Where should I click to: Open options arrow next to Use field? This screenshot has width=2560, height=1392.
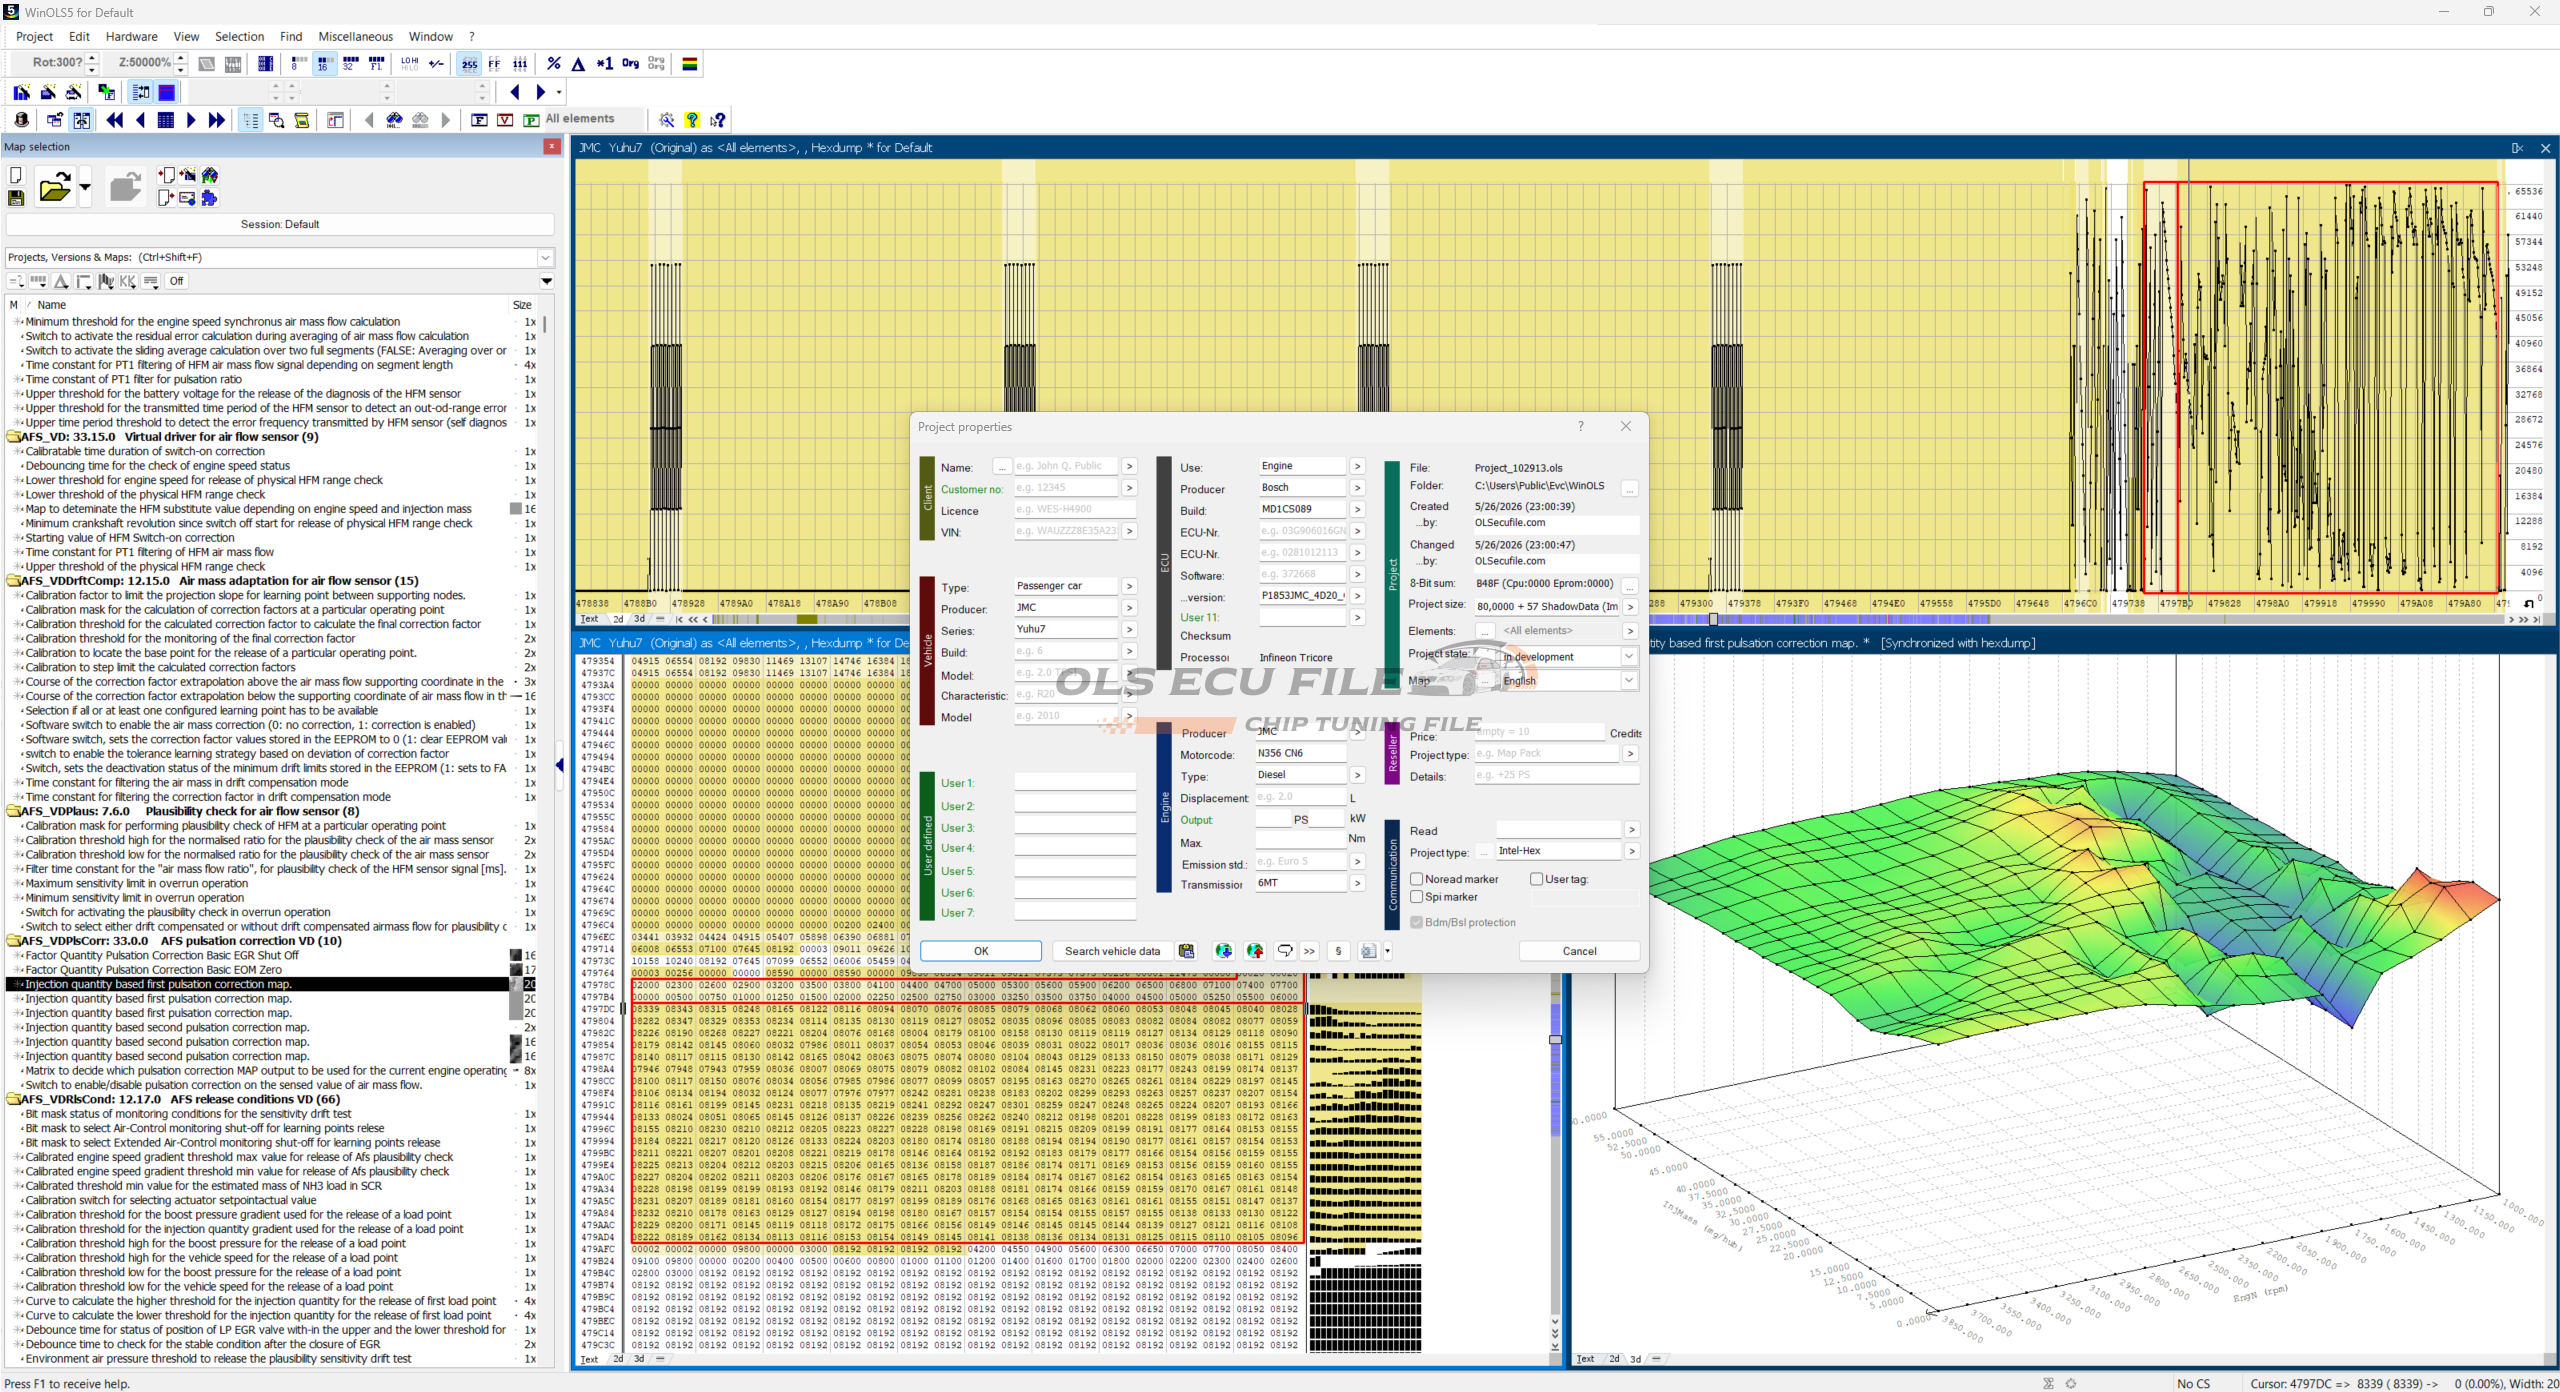1357,466
